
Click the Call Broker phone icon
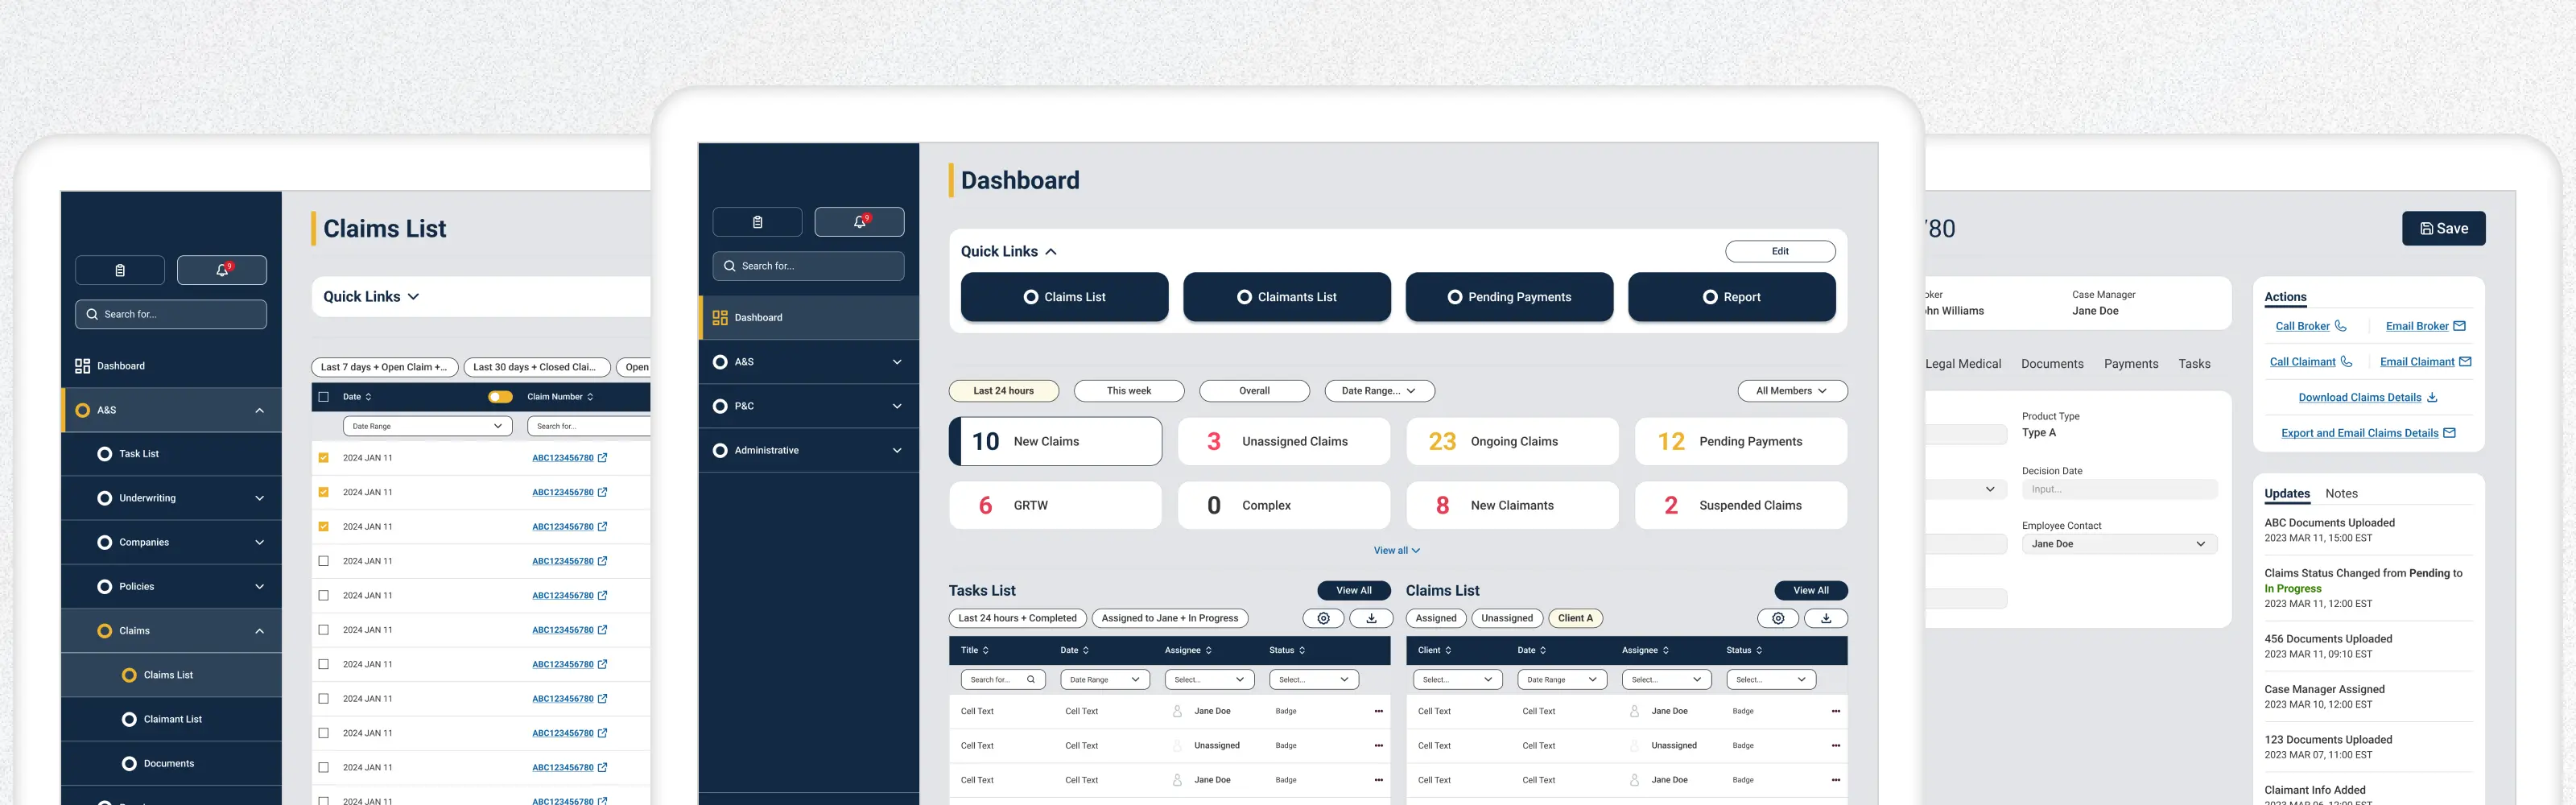[x=2340, y=326]
